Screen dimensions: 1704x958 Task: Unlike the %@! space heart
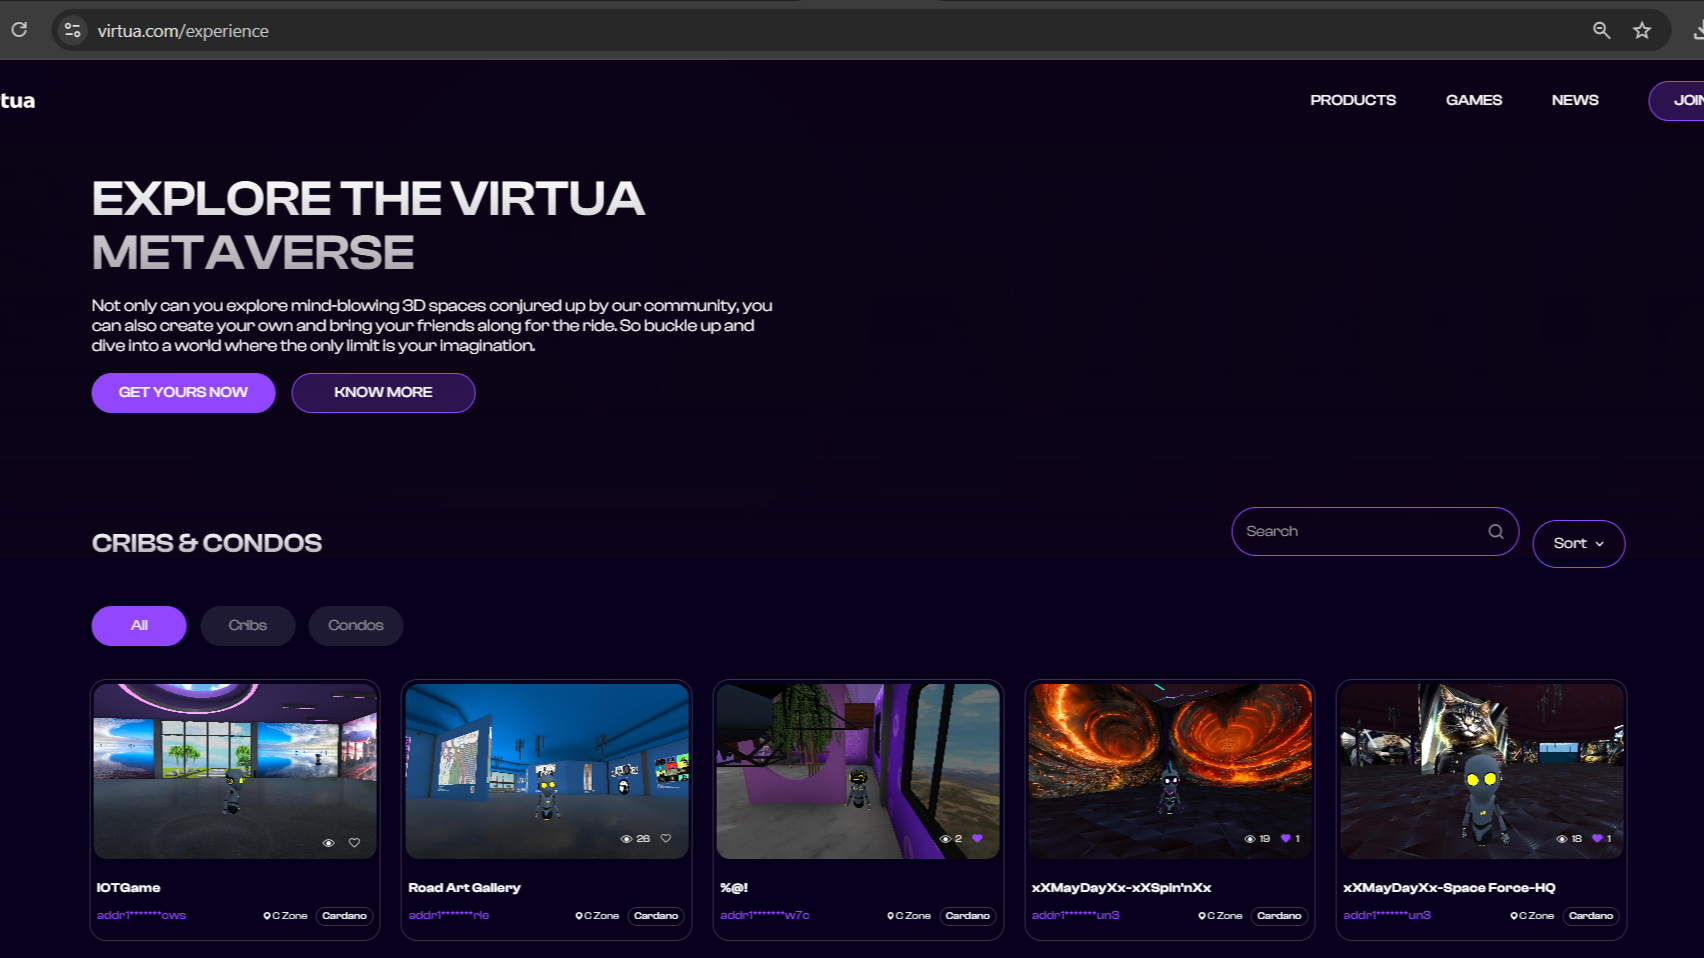coord(977,839)
